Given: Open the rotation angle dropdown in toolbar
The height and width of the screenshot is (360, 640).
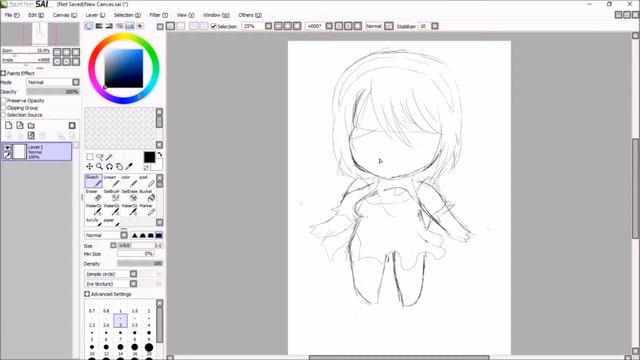Looking at the screenshot, I should (x=329, y=26).
